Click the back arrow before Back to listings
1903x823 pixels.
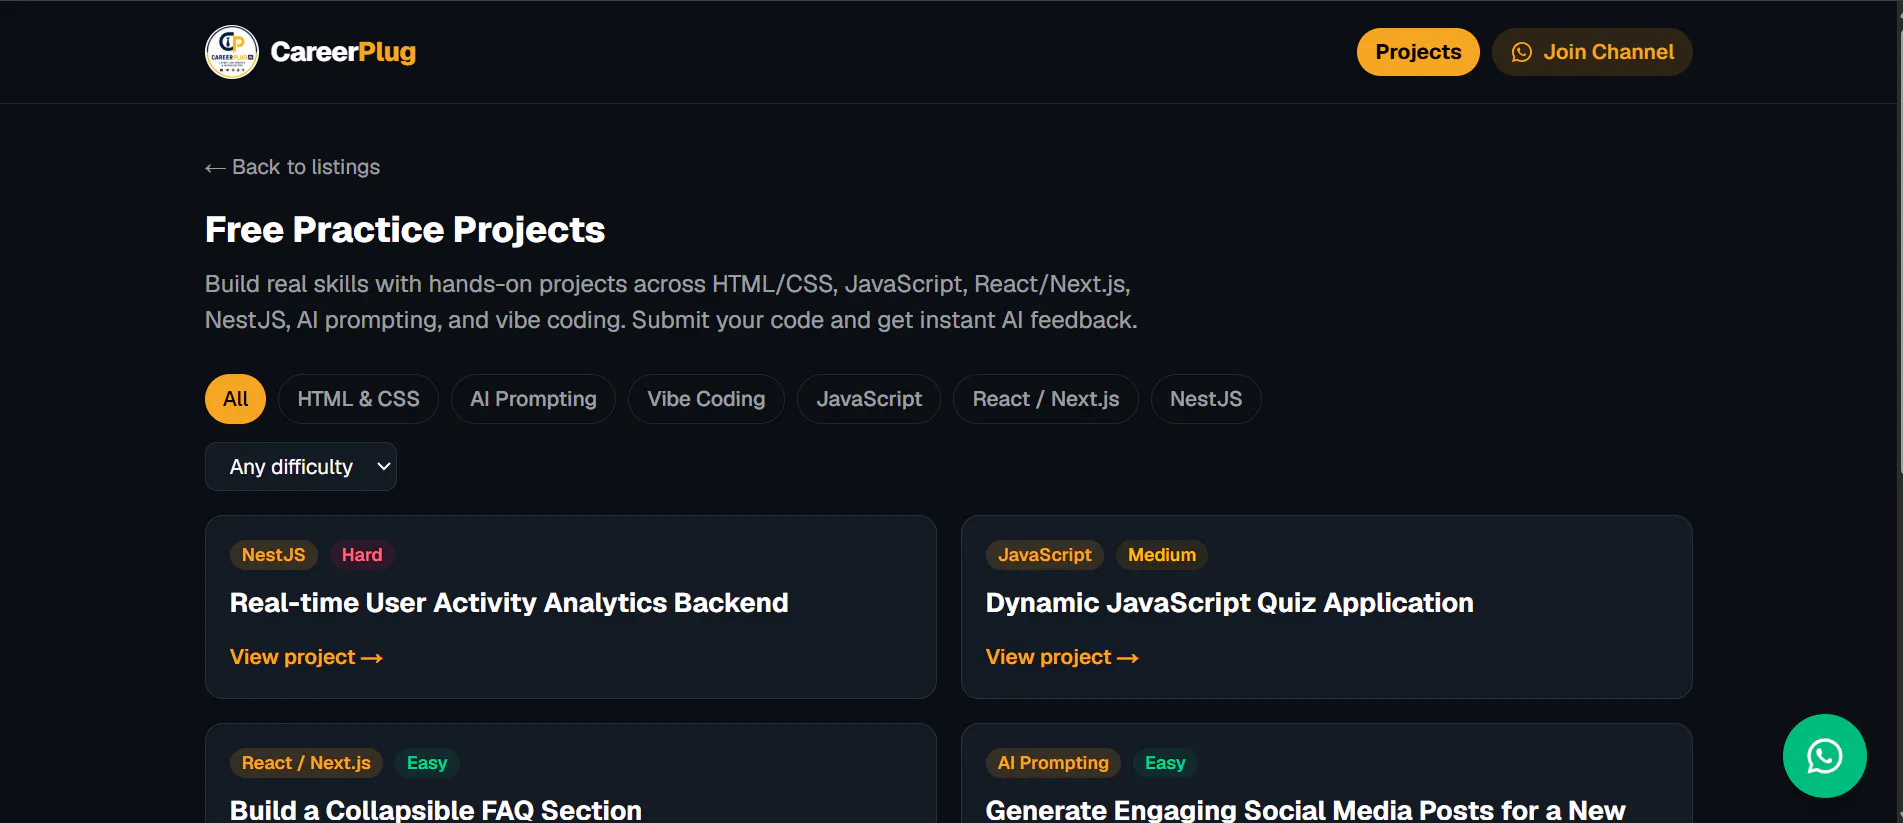coord(215,168)
